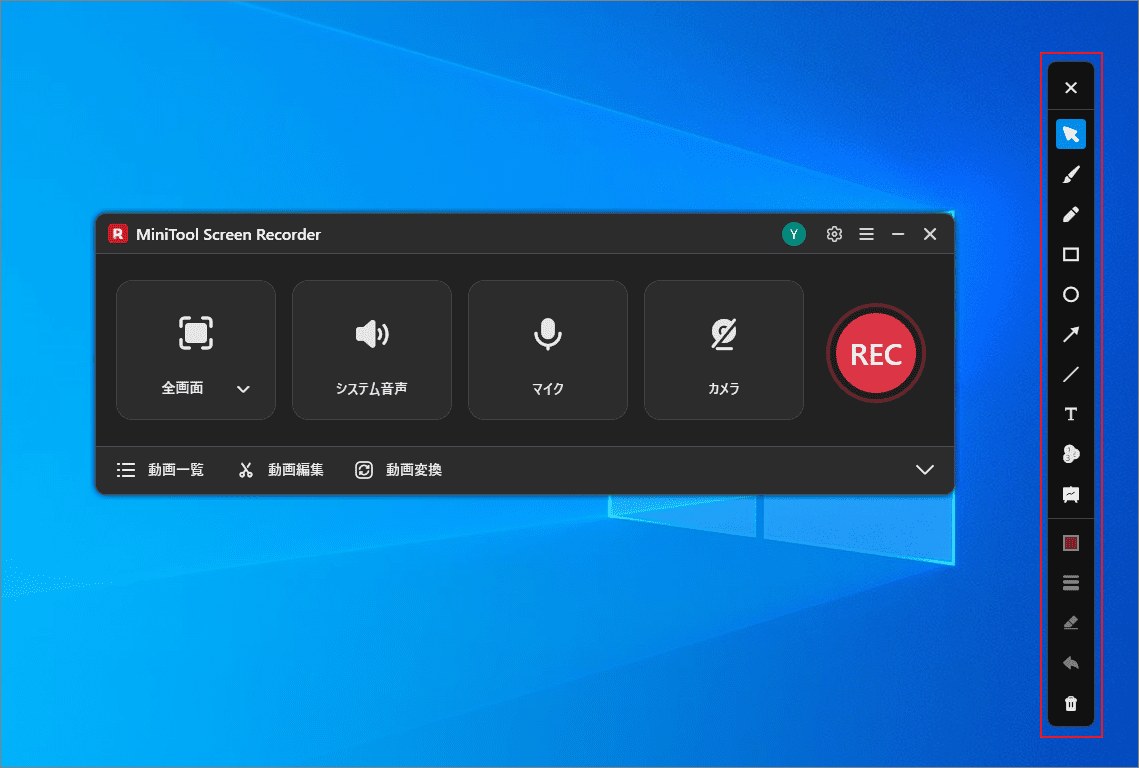Image resolution: width=1139 pixels, height=768 pixels.
Task: Select the text T tool
Action: [1071, 414]
